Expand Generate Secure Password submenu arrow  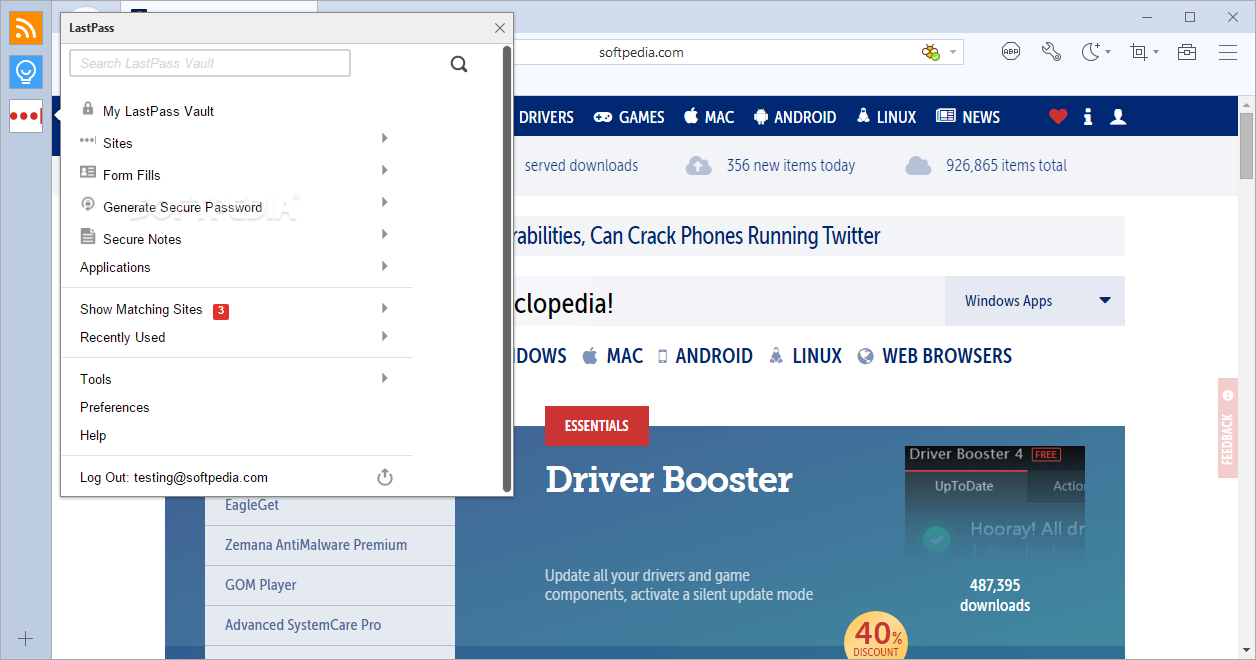[385, 202]
